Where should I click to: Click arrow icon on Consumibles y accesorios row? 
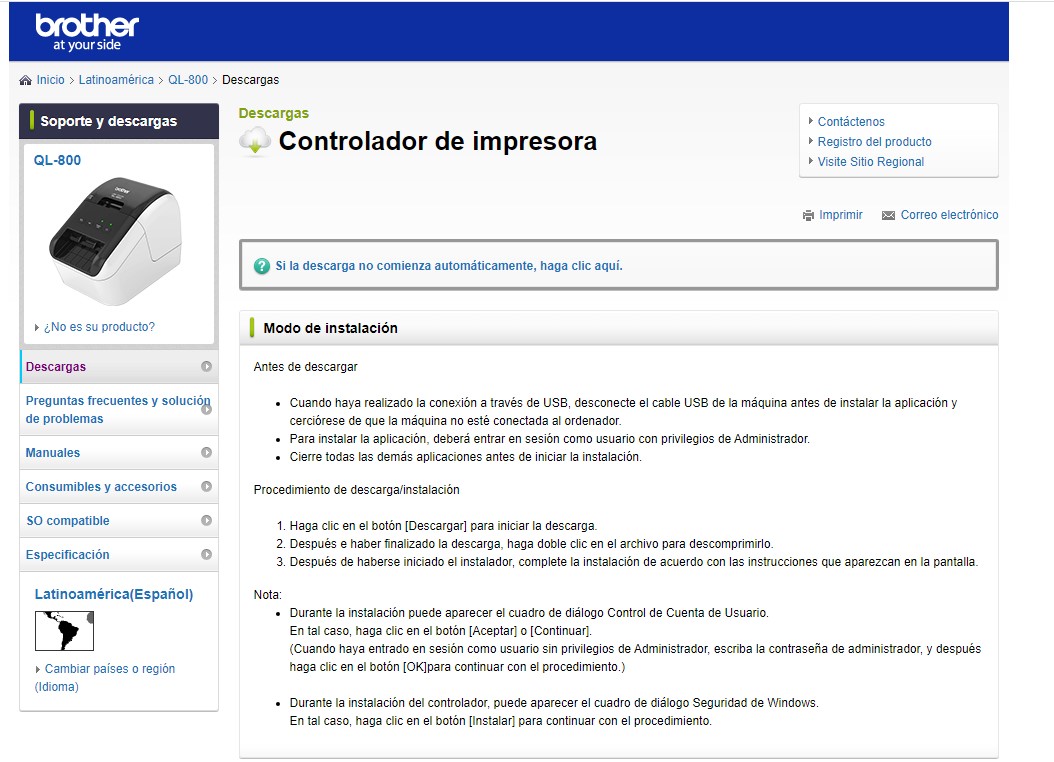[x=206, y=486]
